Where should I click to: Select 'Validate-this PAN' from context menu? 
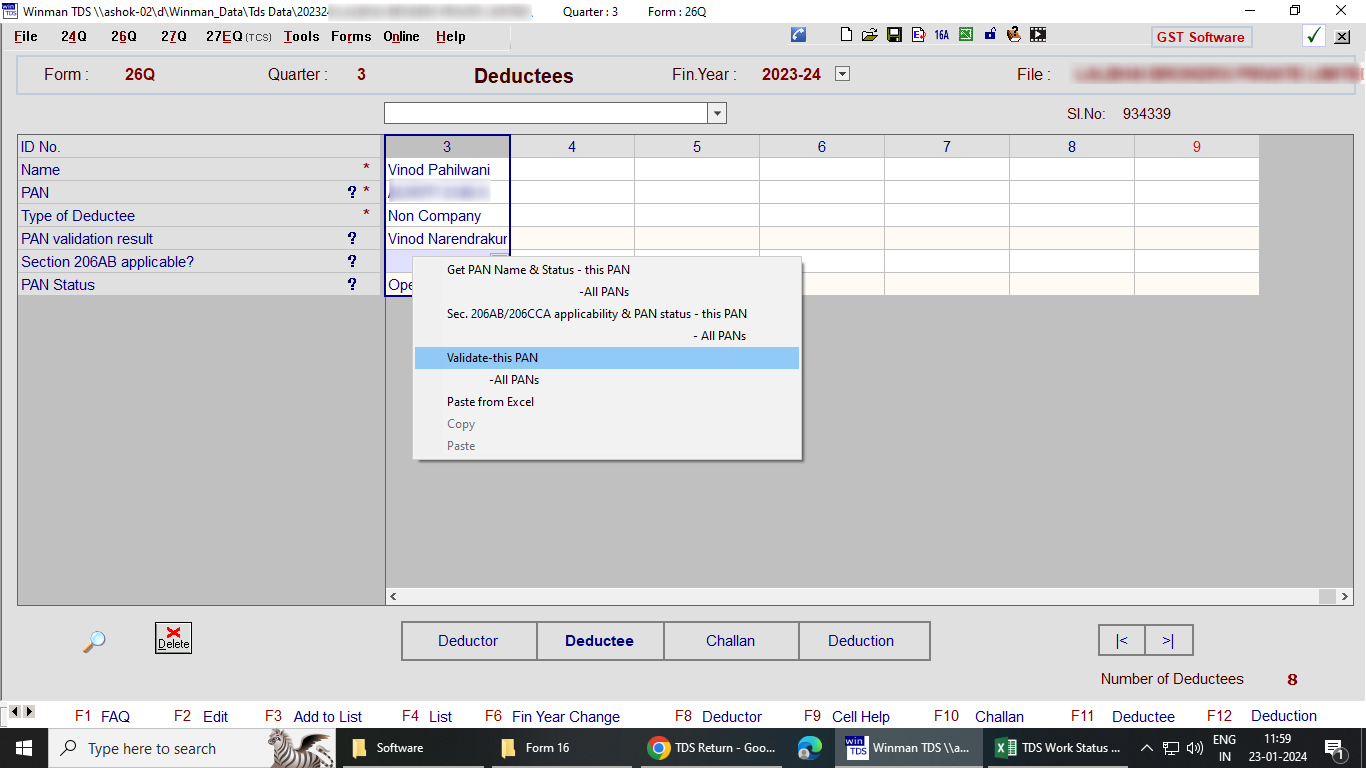point(491,357)
